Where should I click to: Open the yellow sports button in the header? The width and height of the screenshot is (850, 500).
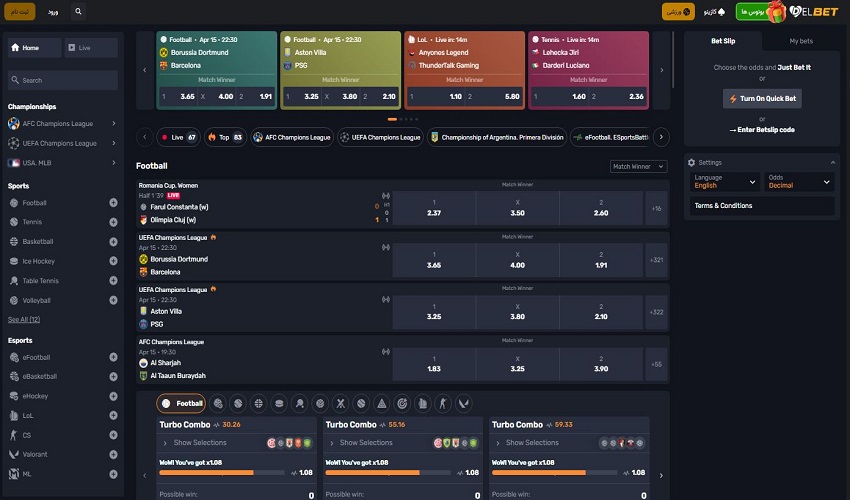tap(678, 11)
